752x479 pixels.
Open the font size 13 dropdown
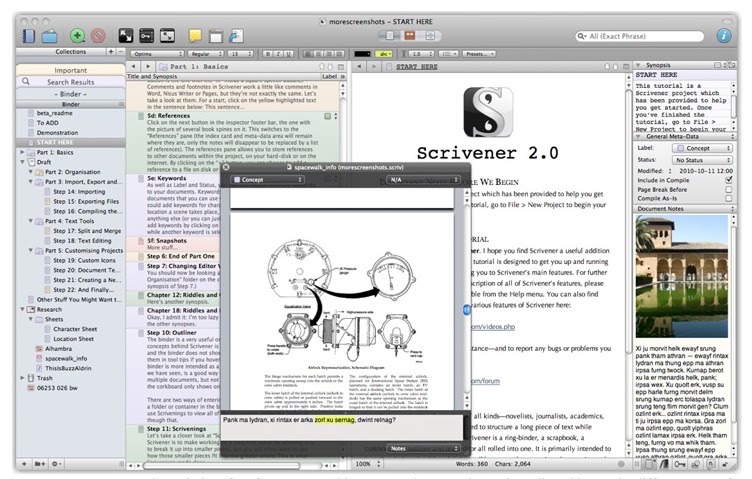[x=240, y=54]
